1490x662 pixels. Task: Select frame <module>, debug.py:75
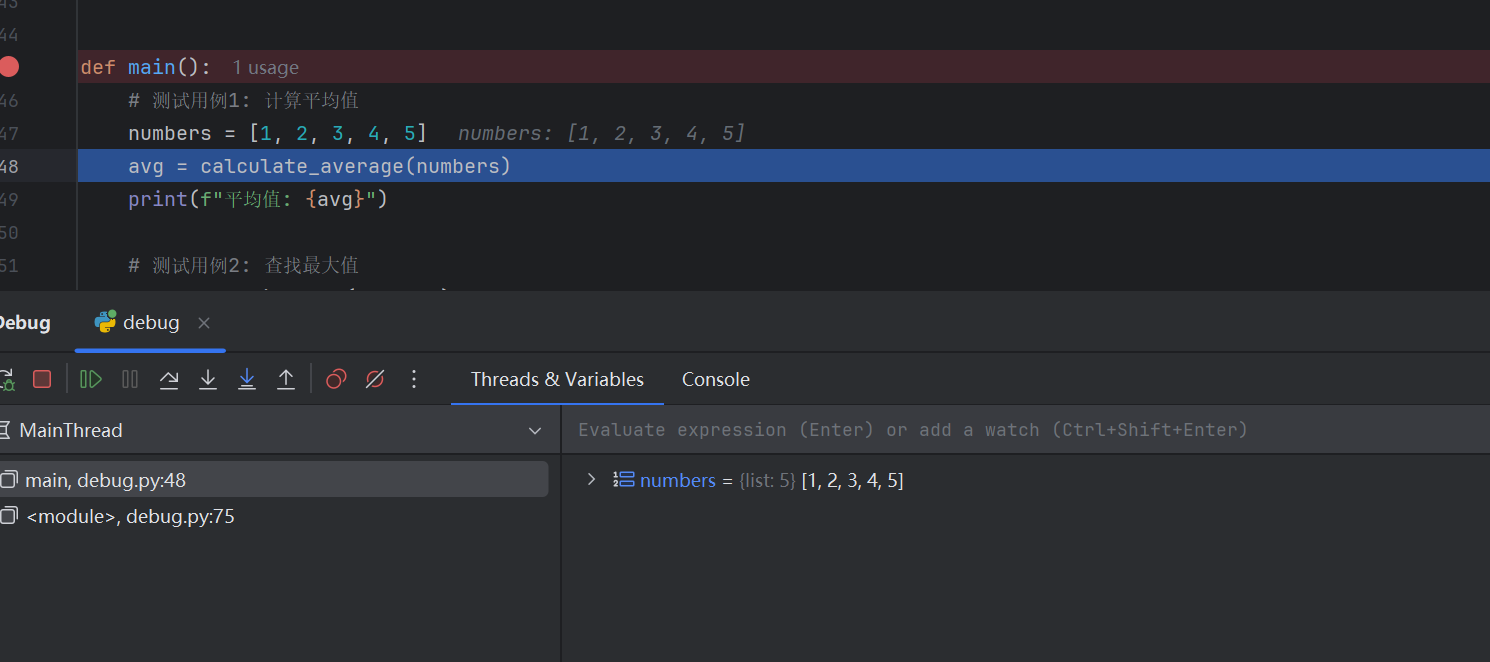(274, 516)
